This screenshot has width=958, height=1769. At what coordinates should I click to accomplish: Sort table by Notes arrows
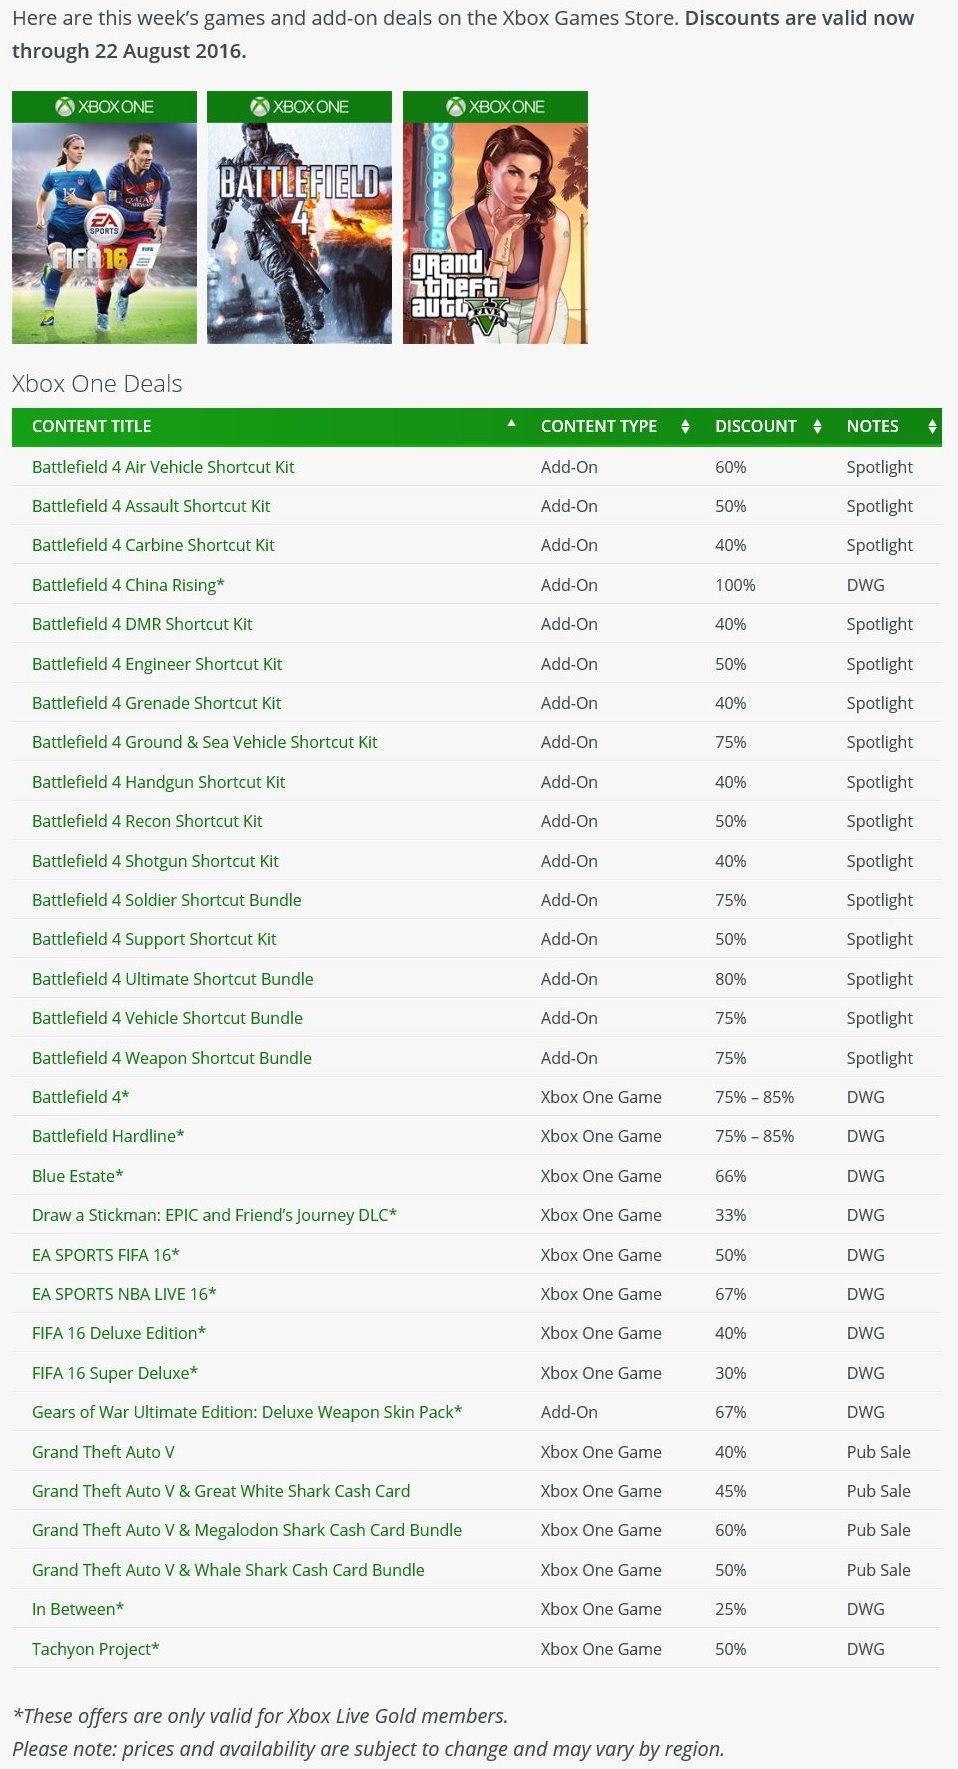coord(932,426)
